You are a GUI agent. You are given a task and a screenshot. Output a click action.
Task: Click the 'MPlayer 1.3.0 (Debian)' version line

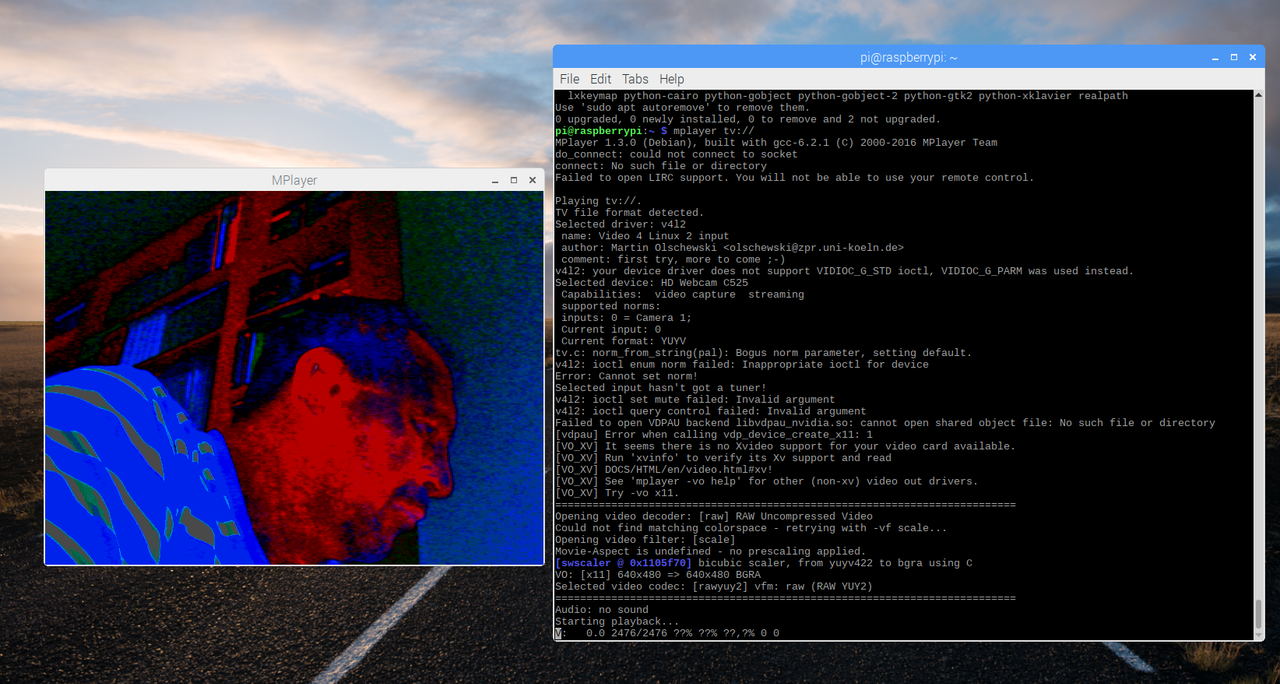[776, 143]
